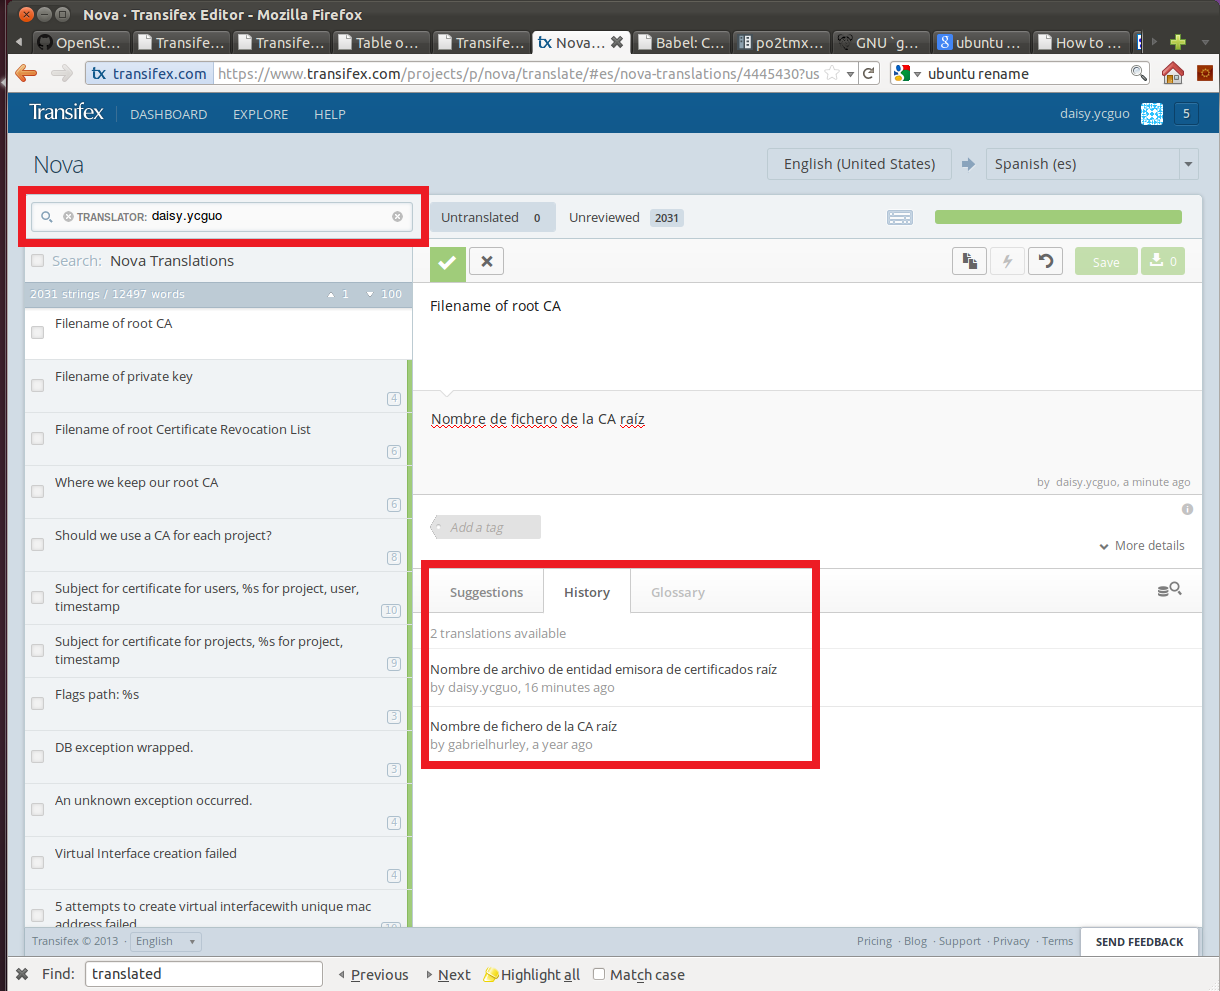Open the Glossary tab
Viewport: 1220px width, 991px height.
click(x=677, y=593)
